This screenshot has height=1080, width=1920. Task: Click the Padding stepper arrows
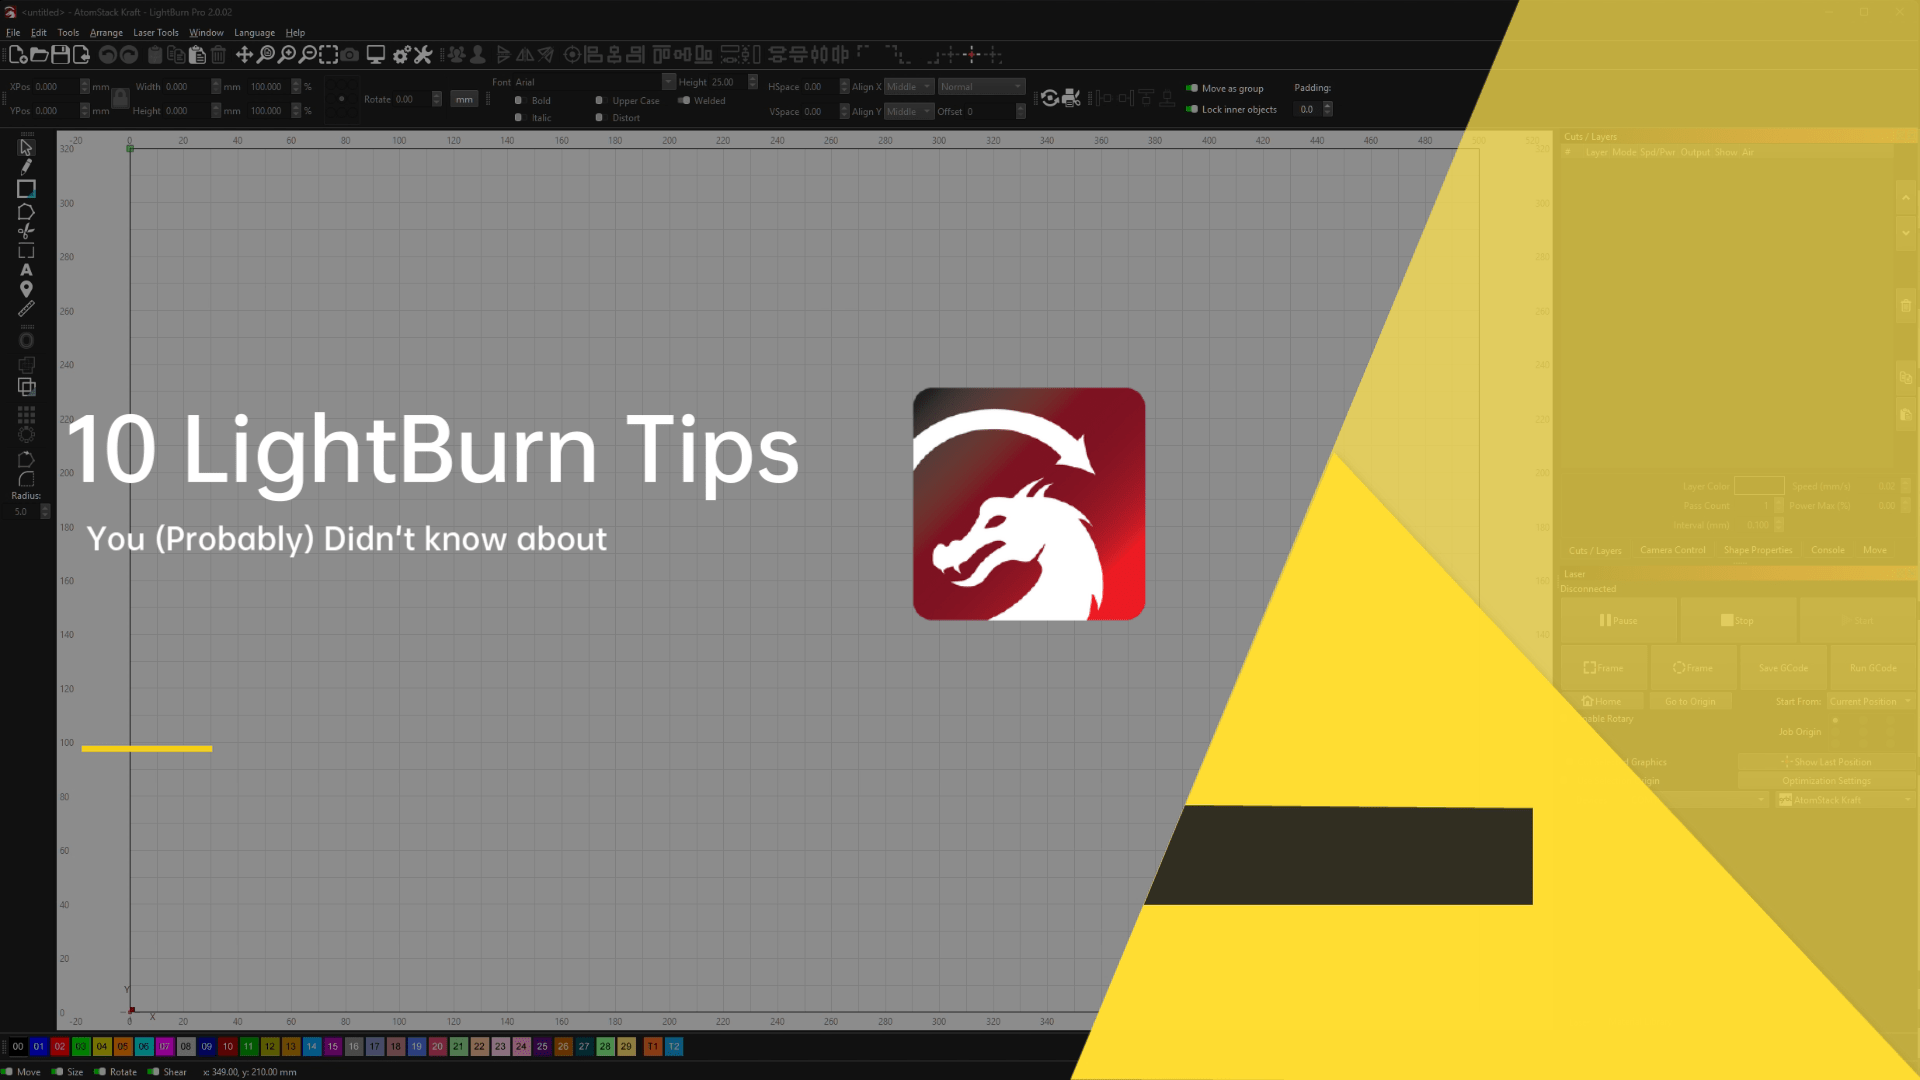click(x=1328, y=110)
